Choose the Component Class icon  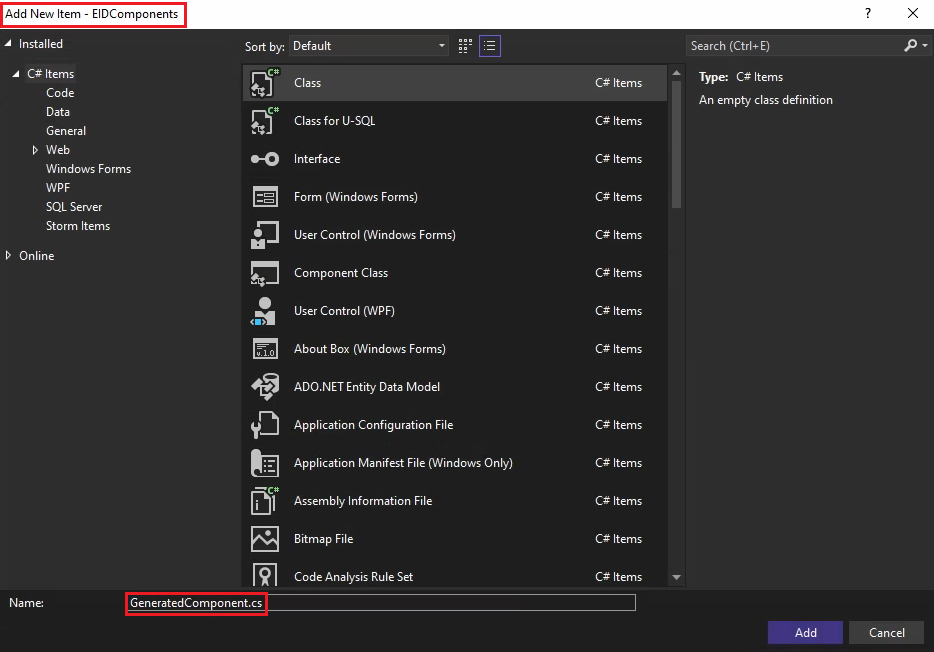click(x=264, y=273)
